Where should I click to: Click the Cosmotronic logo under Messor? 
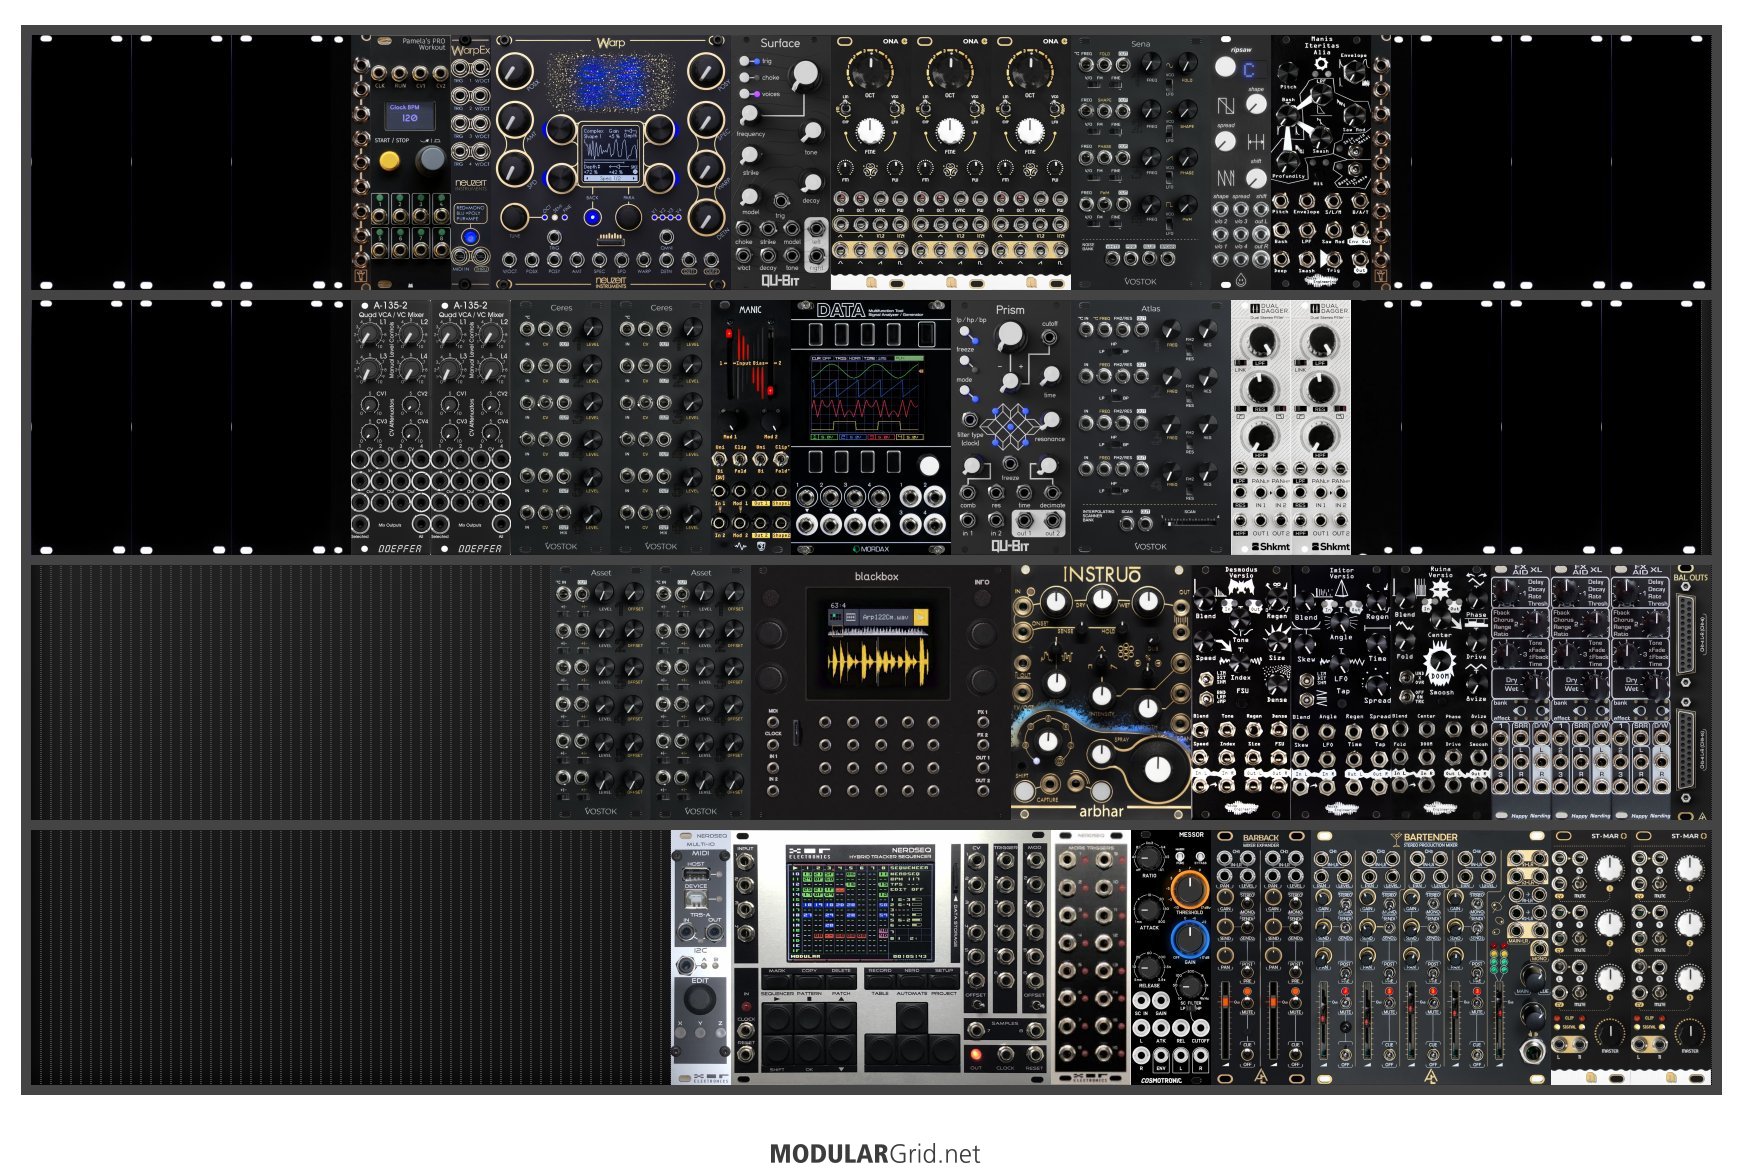pyautogui.click(x=1161, y=1080)
